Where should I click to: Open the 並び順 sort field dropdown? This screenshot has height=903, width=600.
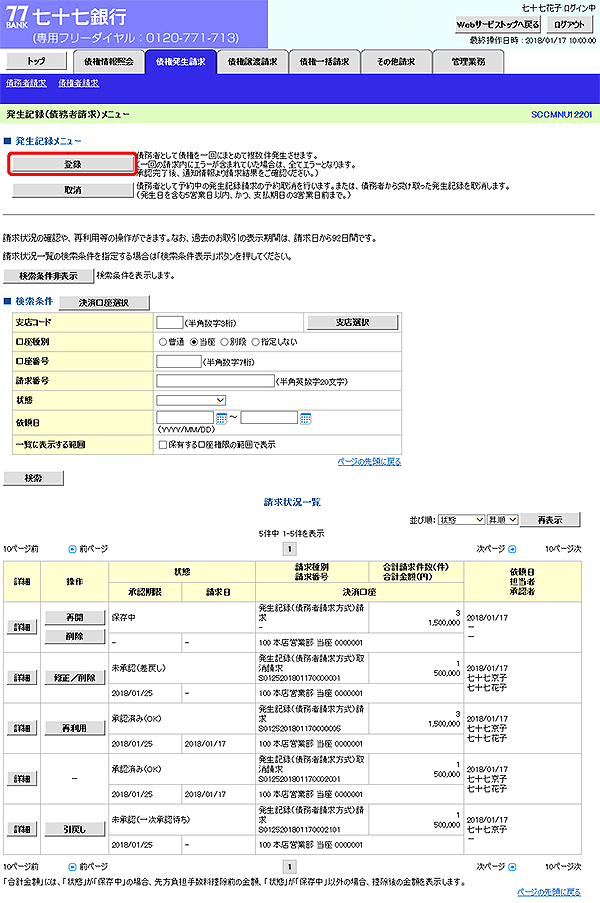click(x=461, y=519)
